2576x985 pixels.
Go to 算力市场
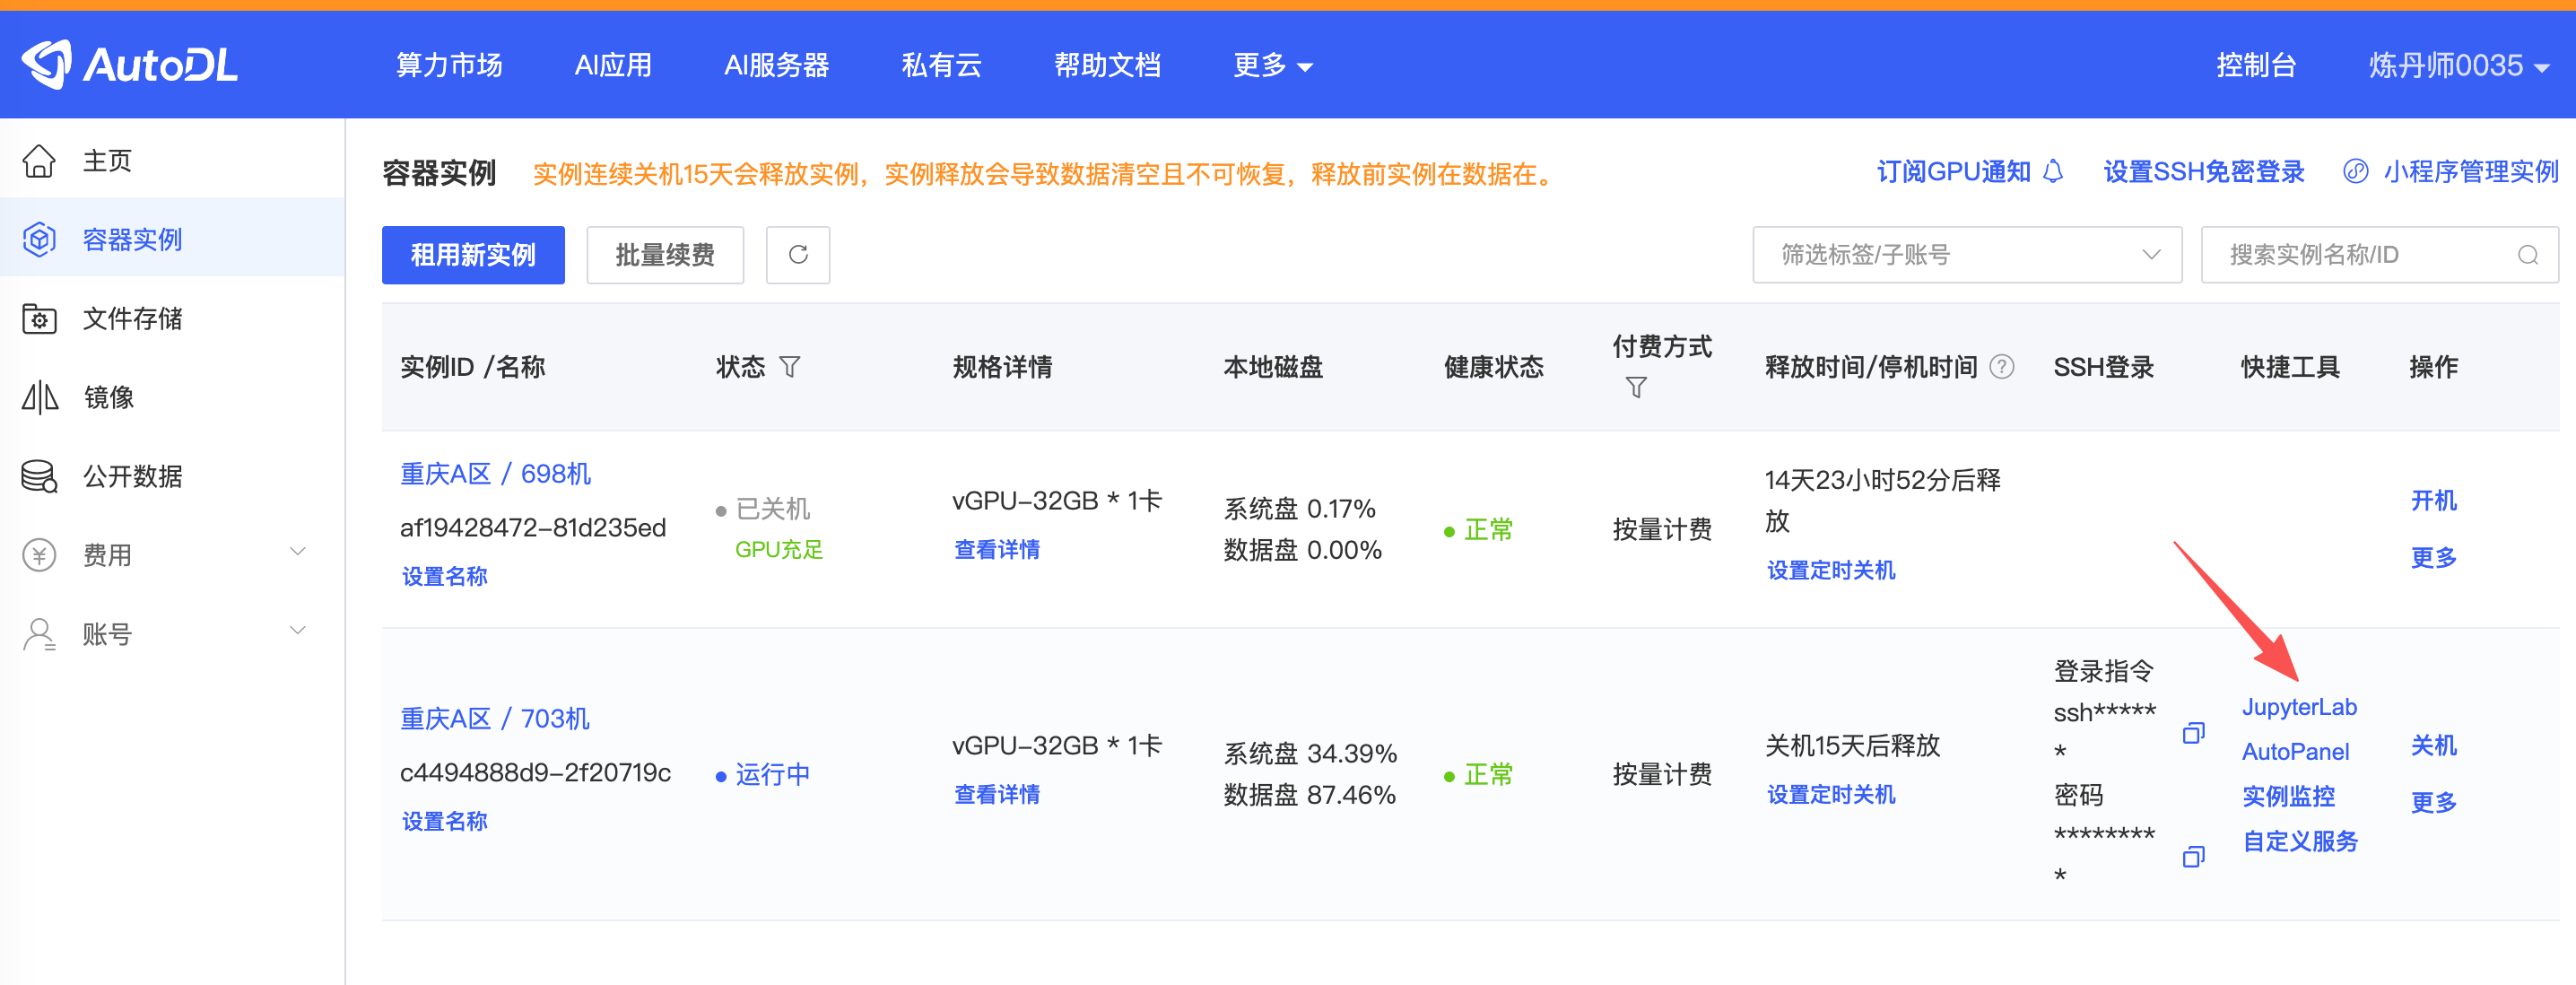pyautogui.click(x=449, y=65)
